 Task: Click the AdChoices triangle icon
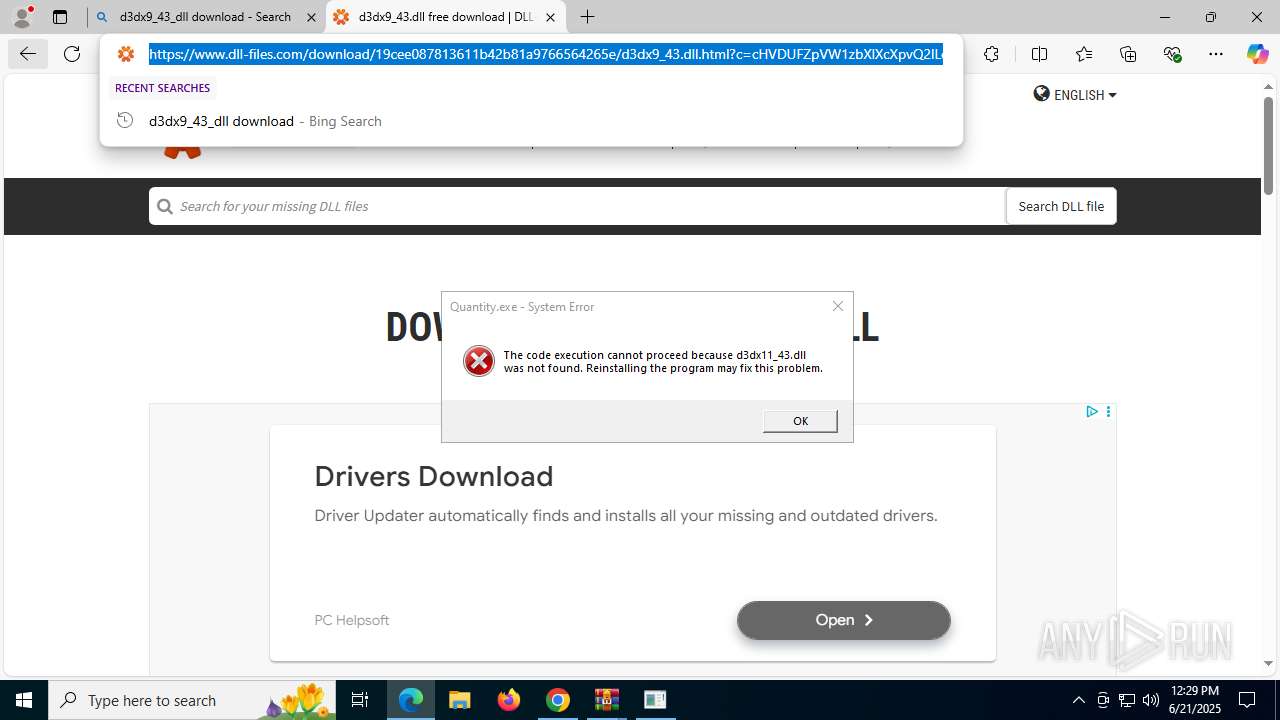pyautogui.click(x=1092, y=411)
